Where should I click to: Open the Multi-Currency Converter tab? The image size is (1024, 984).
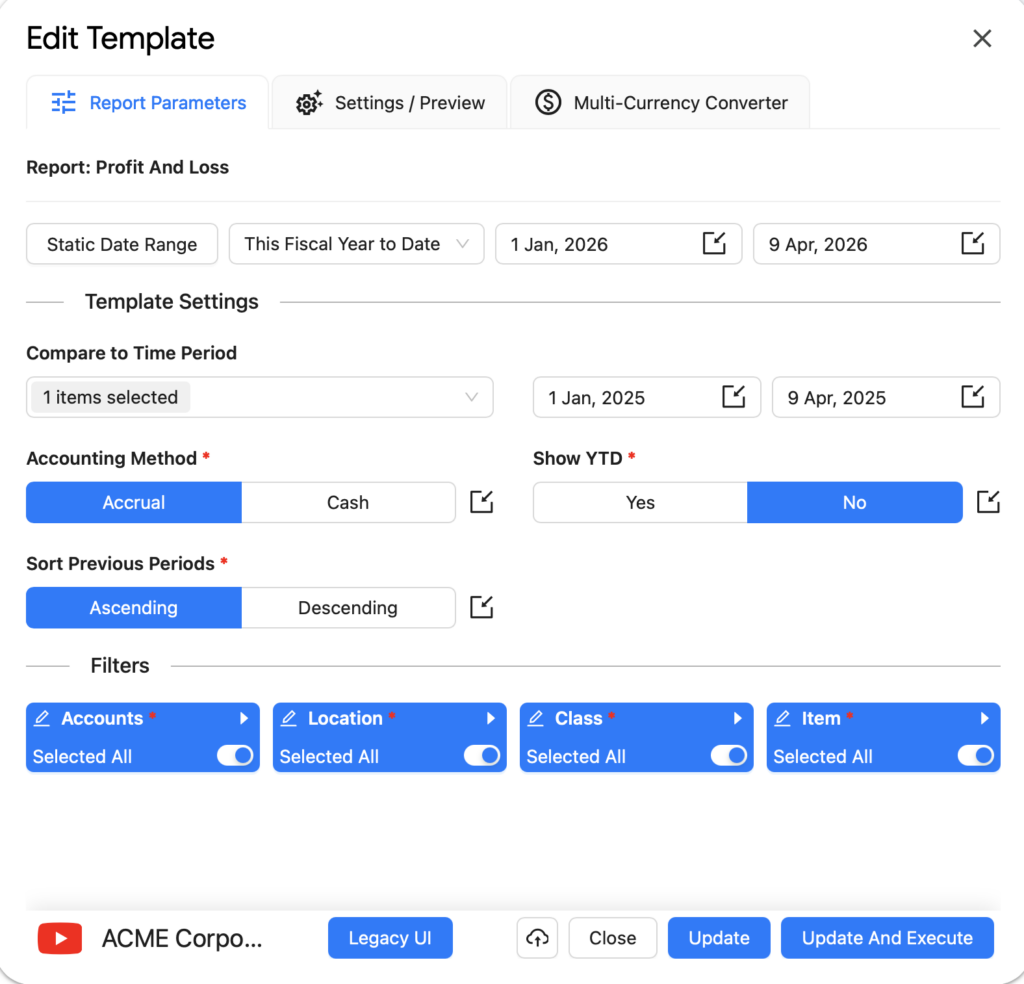660,103
